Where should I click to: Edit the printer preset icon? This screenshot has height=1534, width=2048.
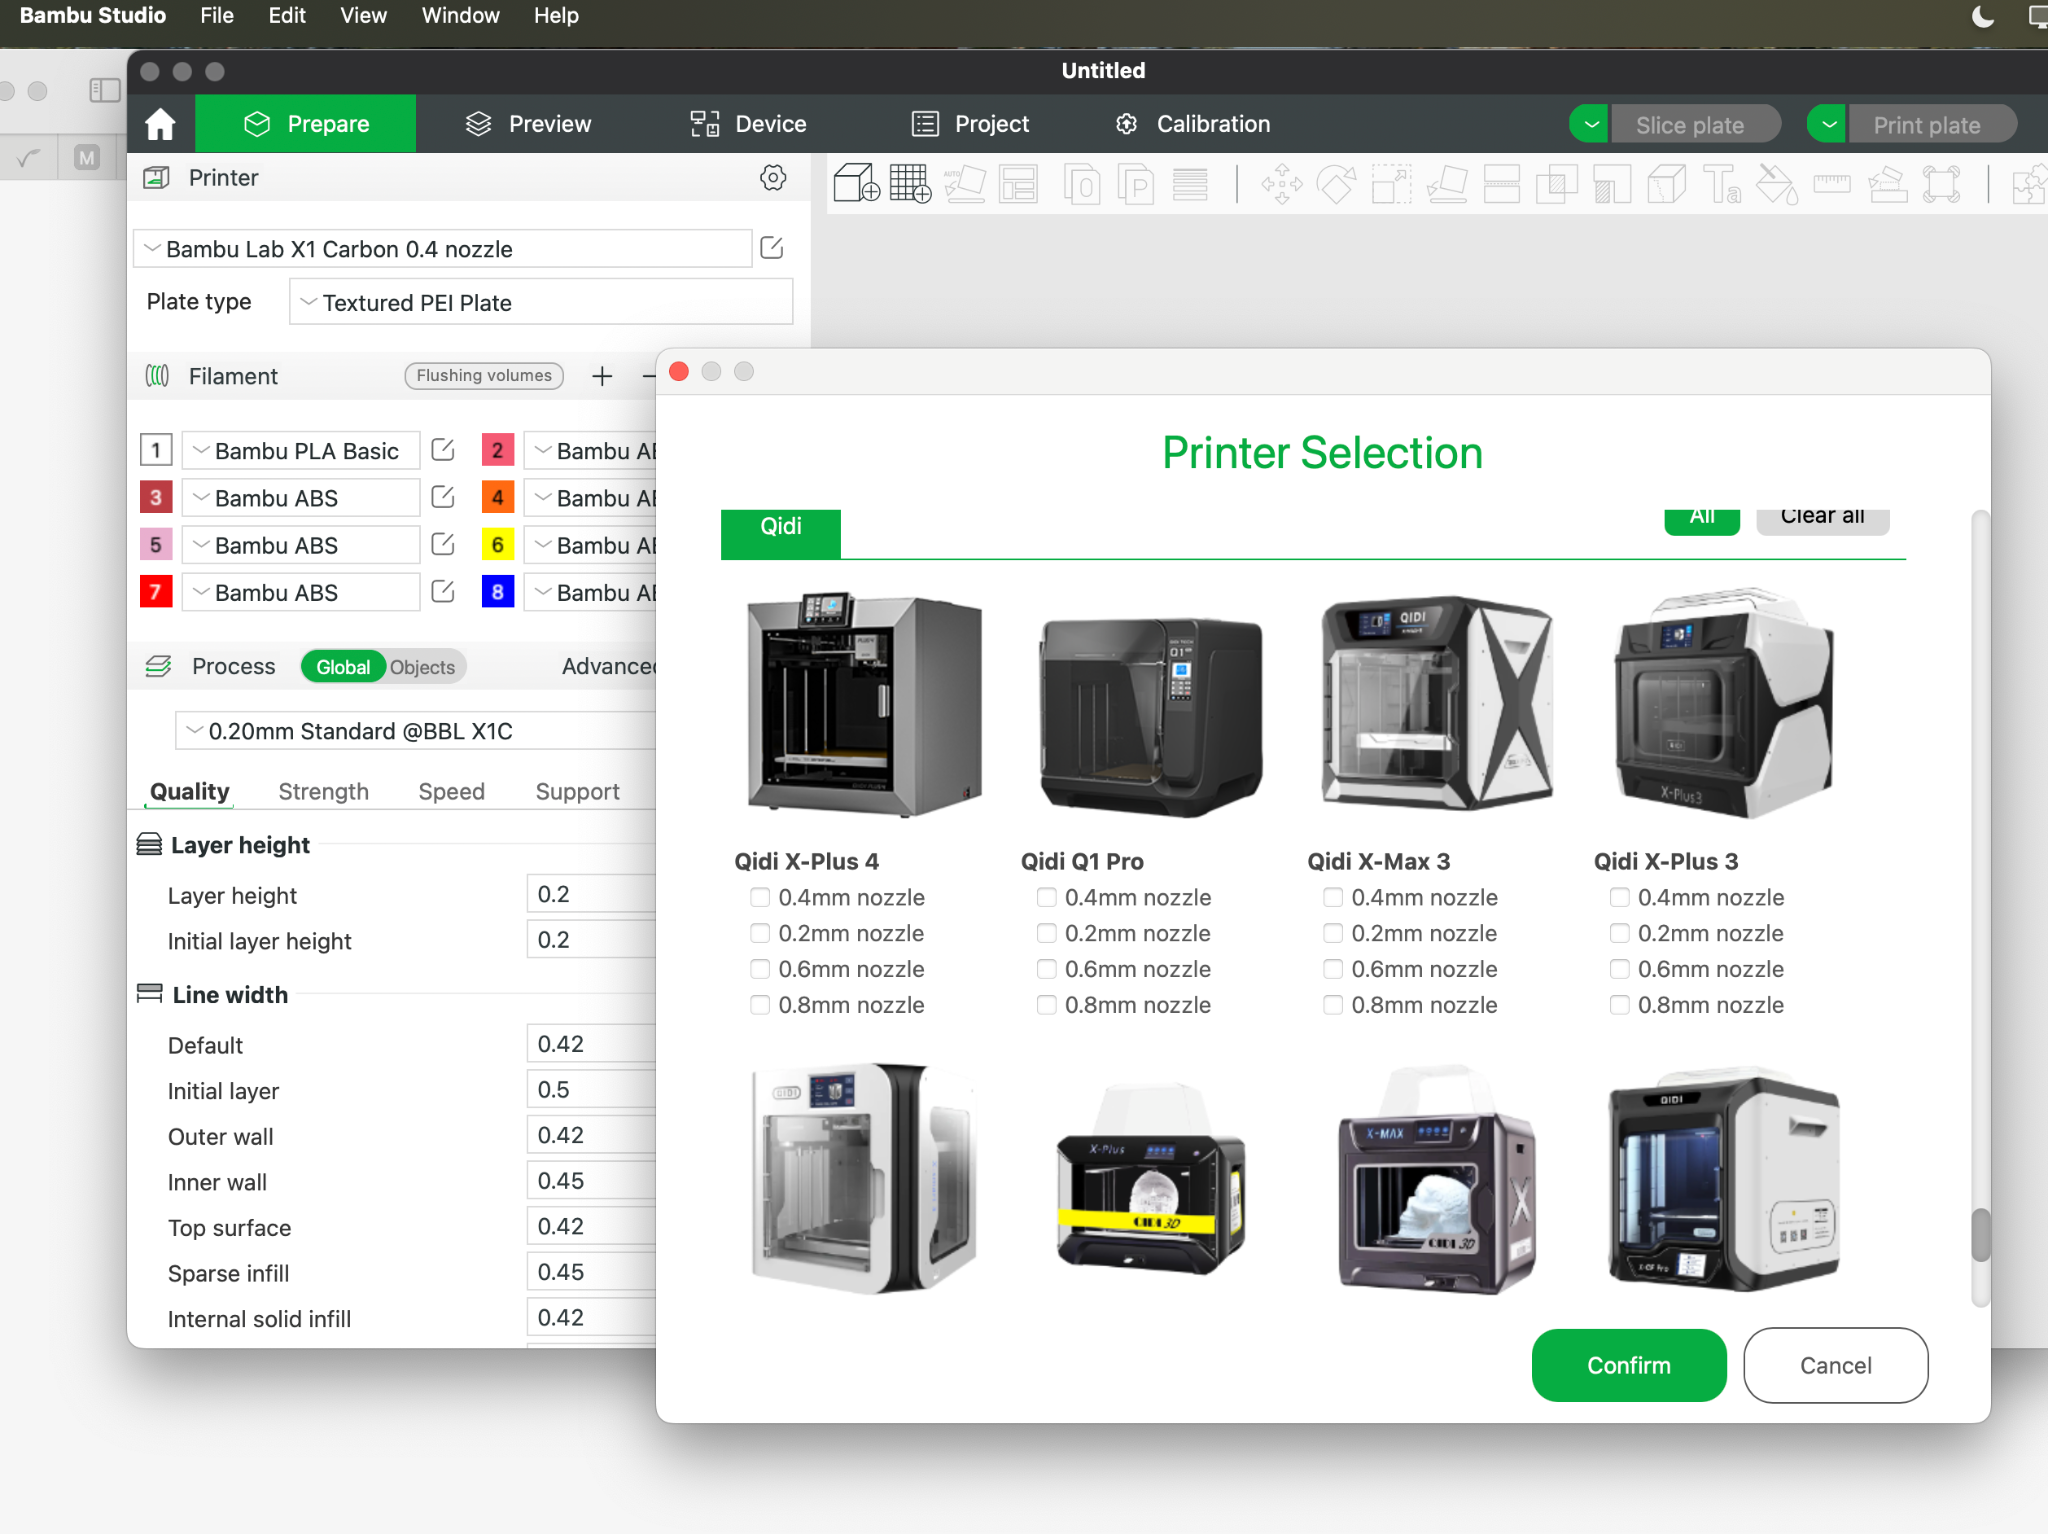click(772, 248)
